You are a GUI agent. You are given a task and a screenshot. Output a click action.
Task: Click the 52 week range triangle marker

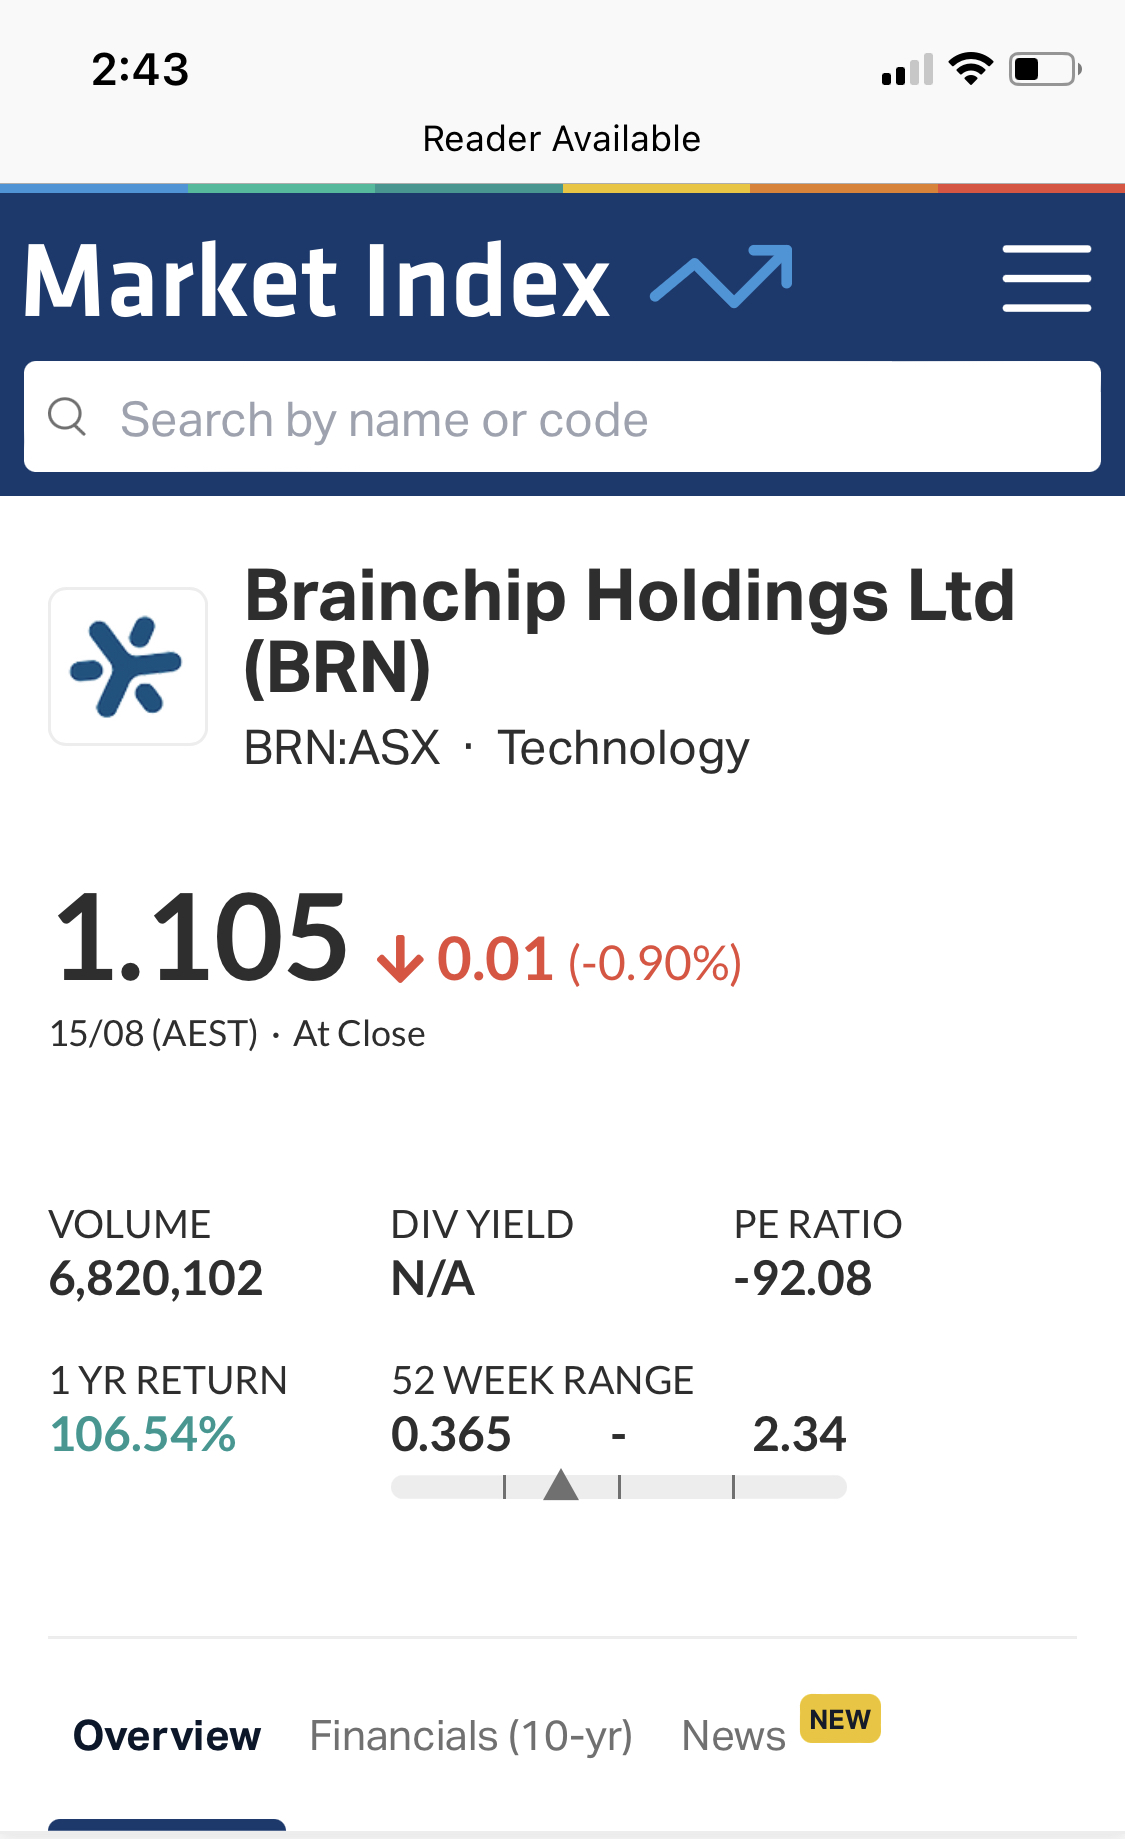tap(561, 1485)
